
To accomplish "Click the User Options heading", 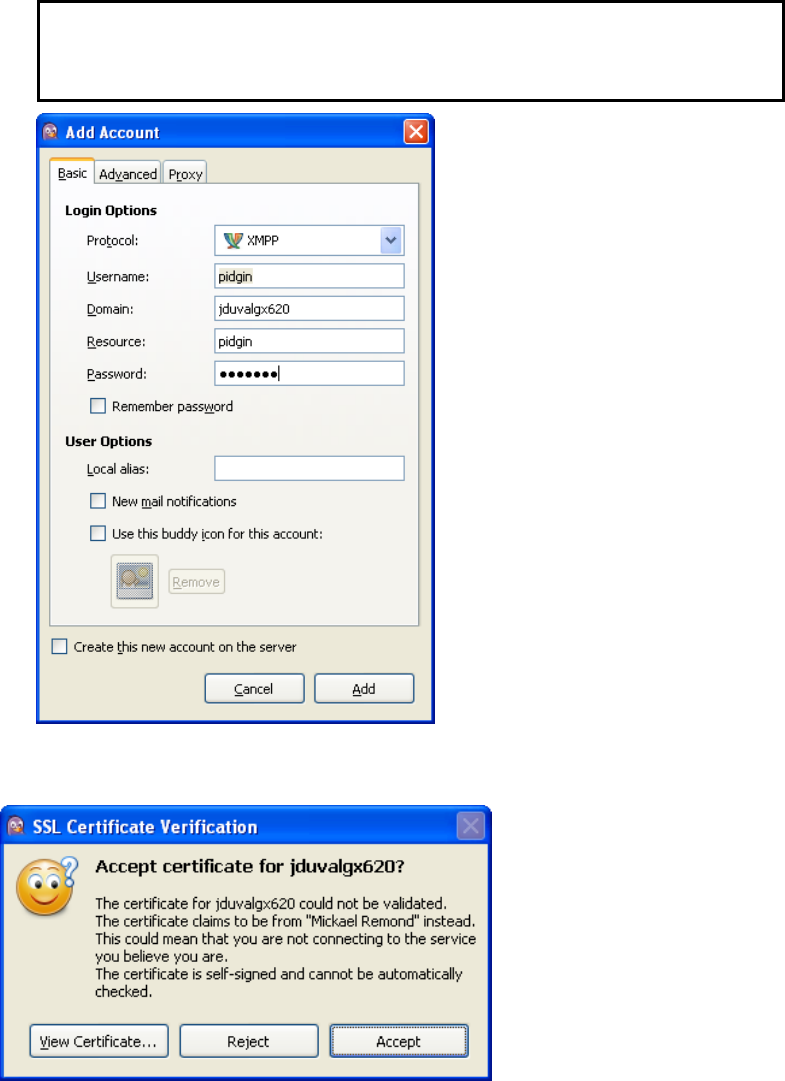I will point(109,441).
